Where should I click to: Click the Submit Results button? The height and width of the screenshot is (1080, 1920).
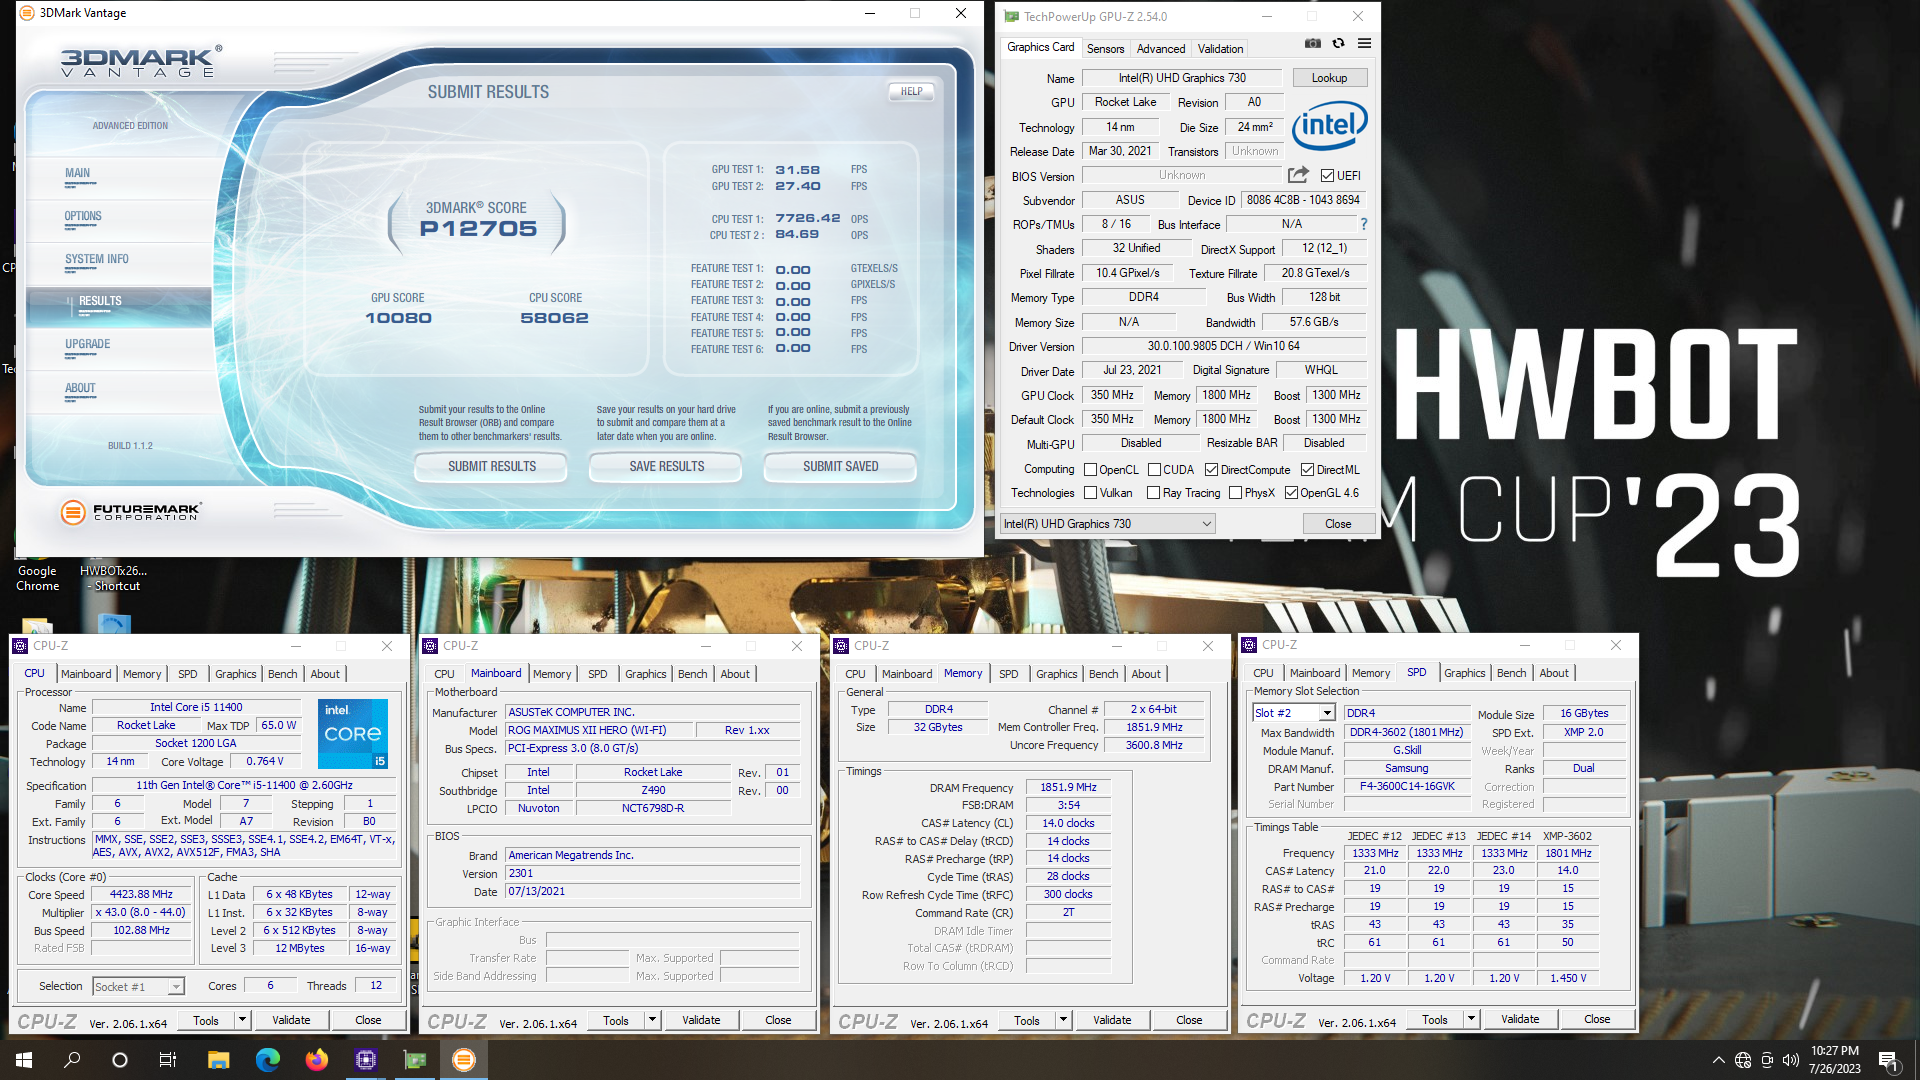pos(492,466)
